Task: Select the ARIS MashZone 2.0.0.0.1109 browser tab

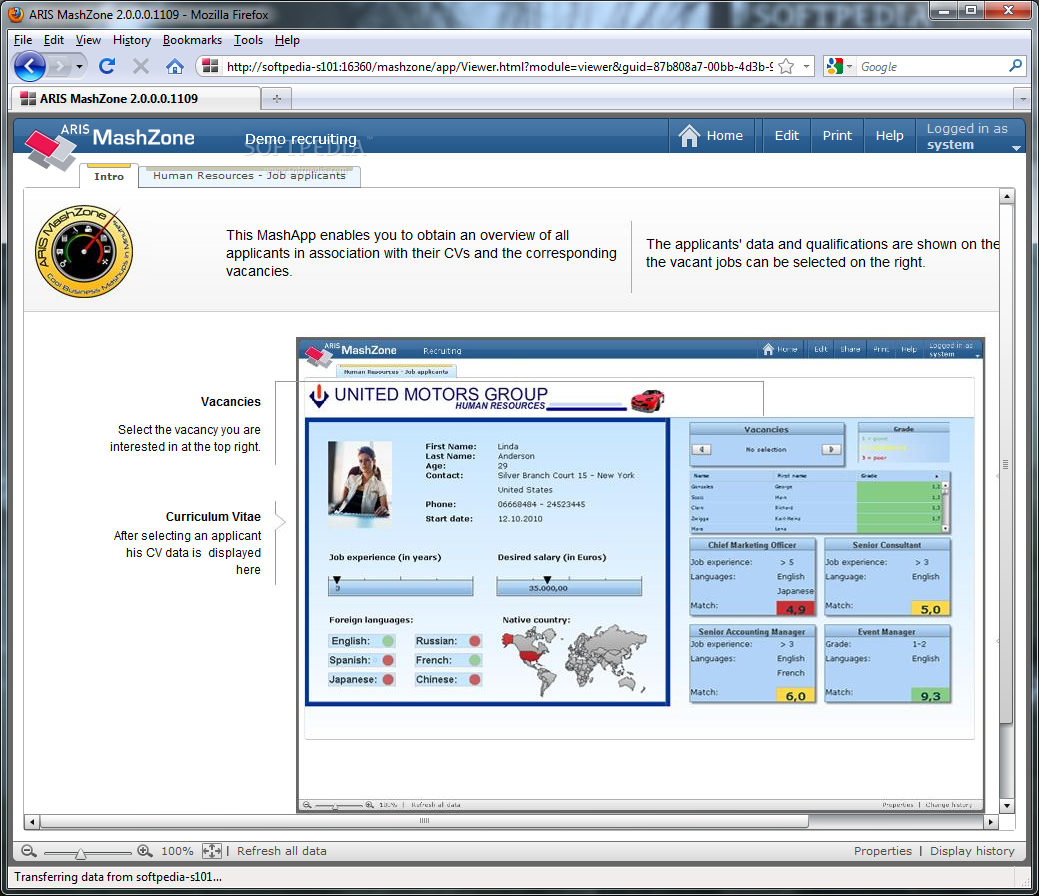Action: point(136,99)
